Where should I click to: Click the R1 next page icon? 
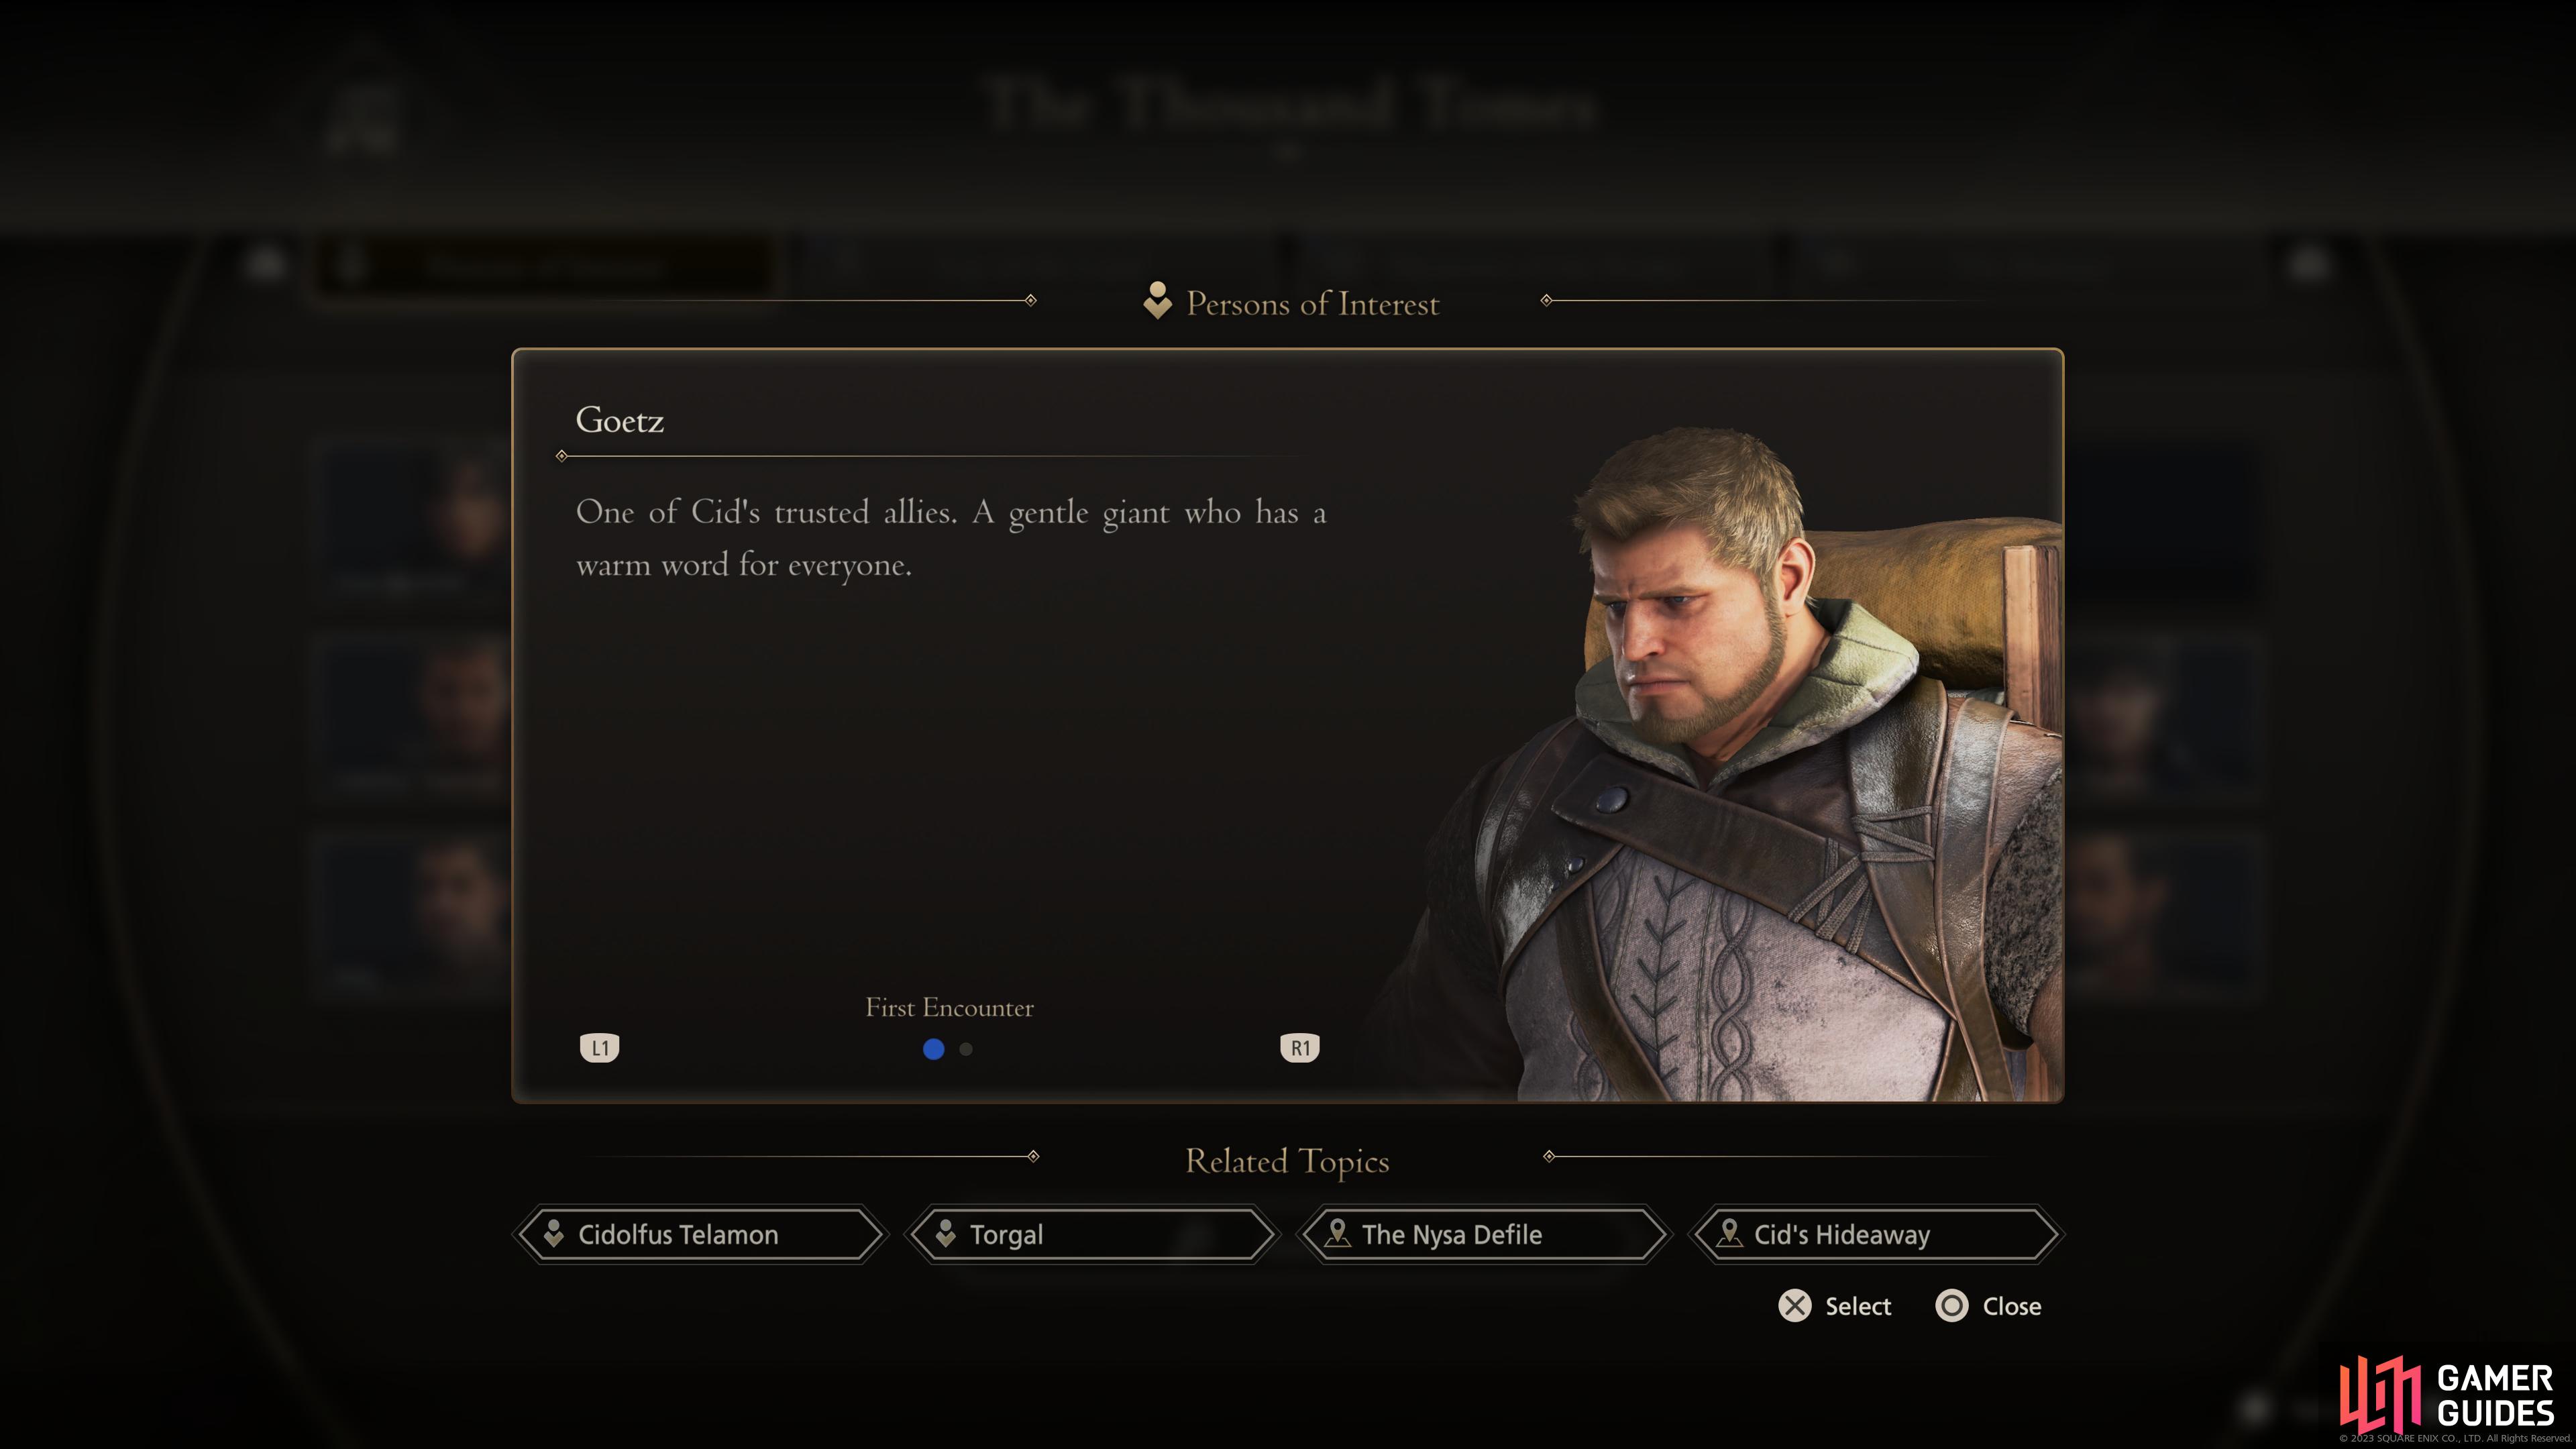(1299, 1047)
